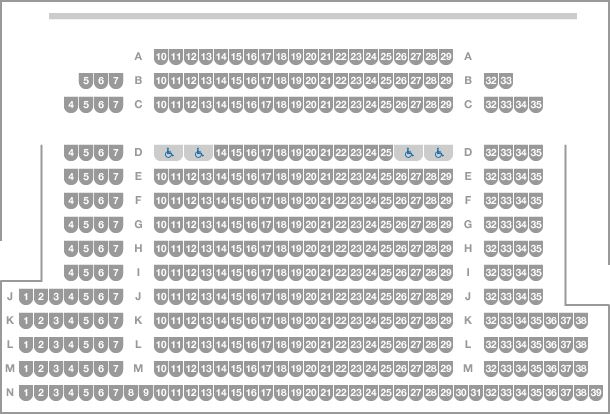Screen dimensions: 610x414
Task: Choose seat N30
Action: 461,393
